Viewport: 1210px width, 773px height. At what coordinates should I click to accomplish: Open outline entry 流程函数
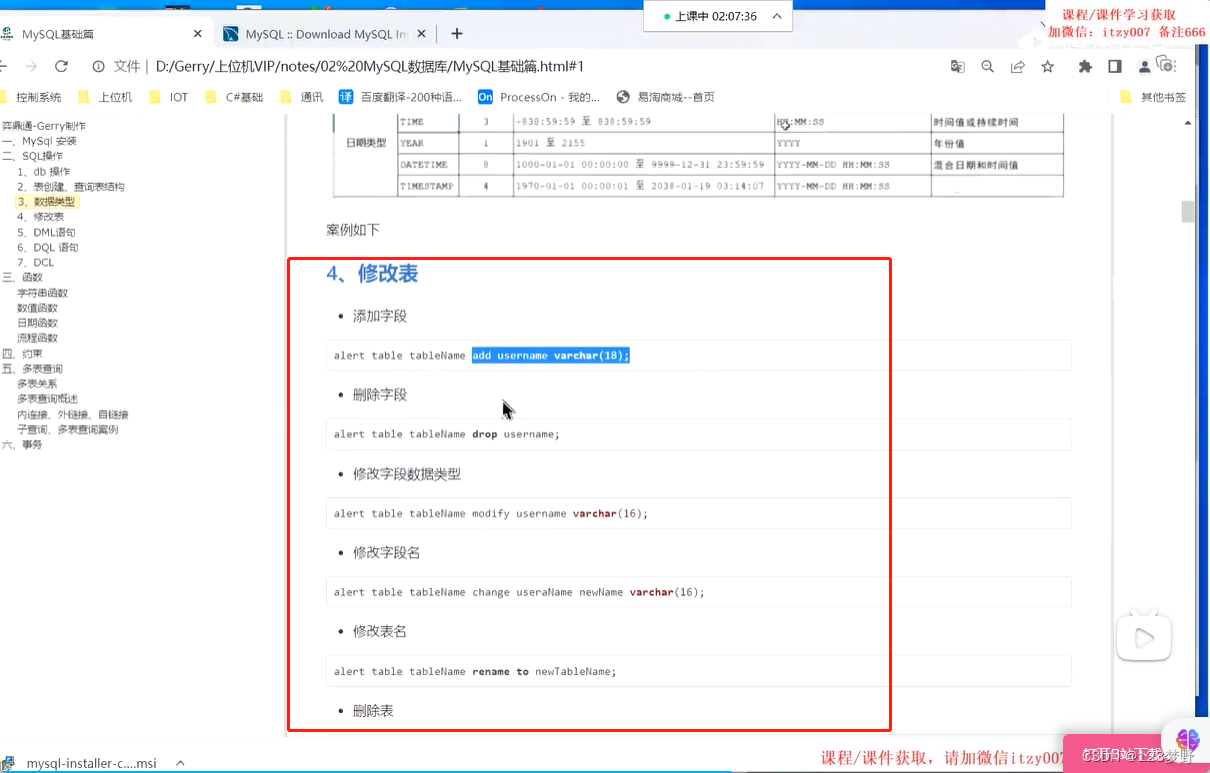coord(37,338)
